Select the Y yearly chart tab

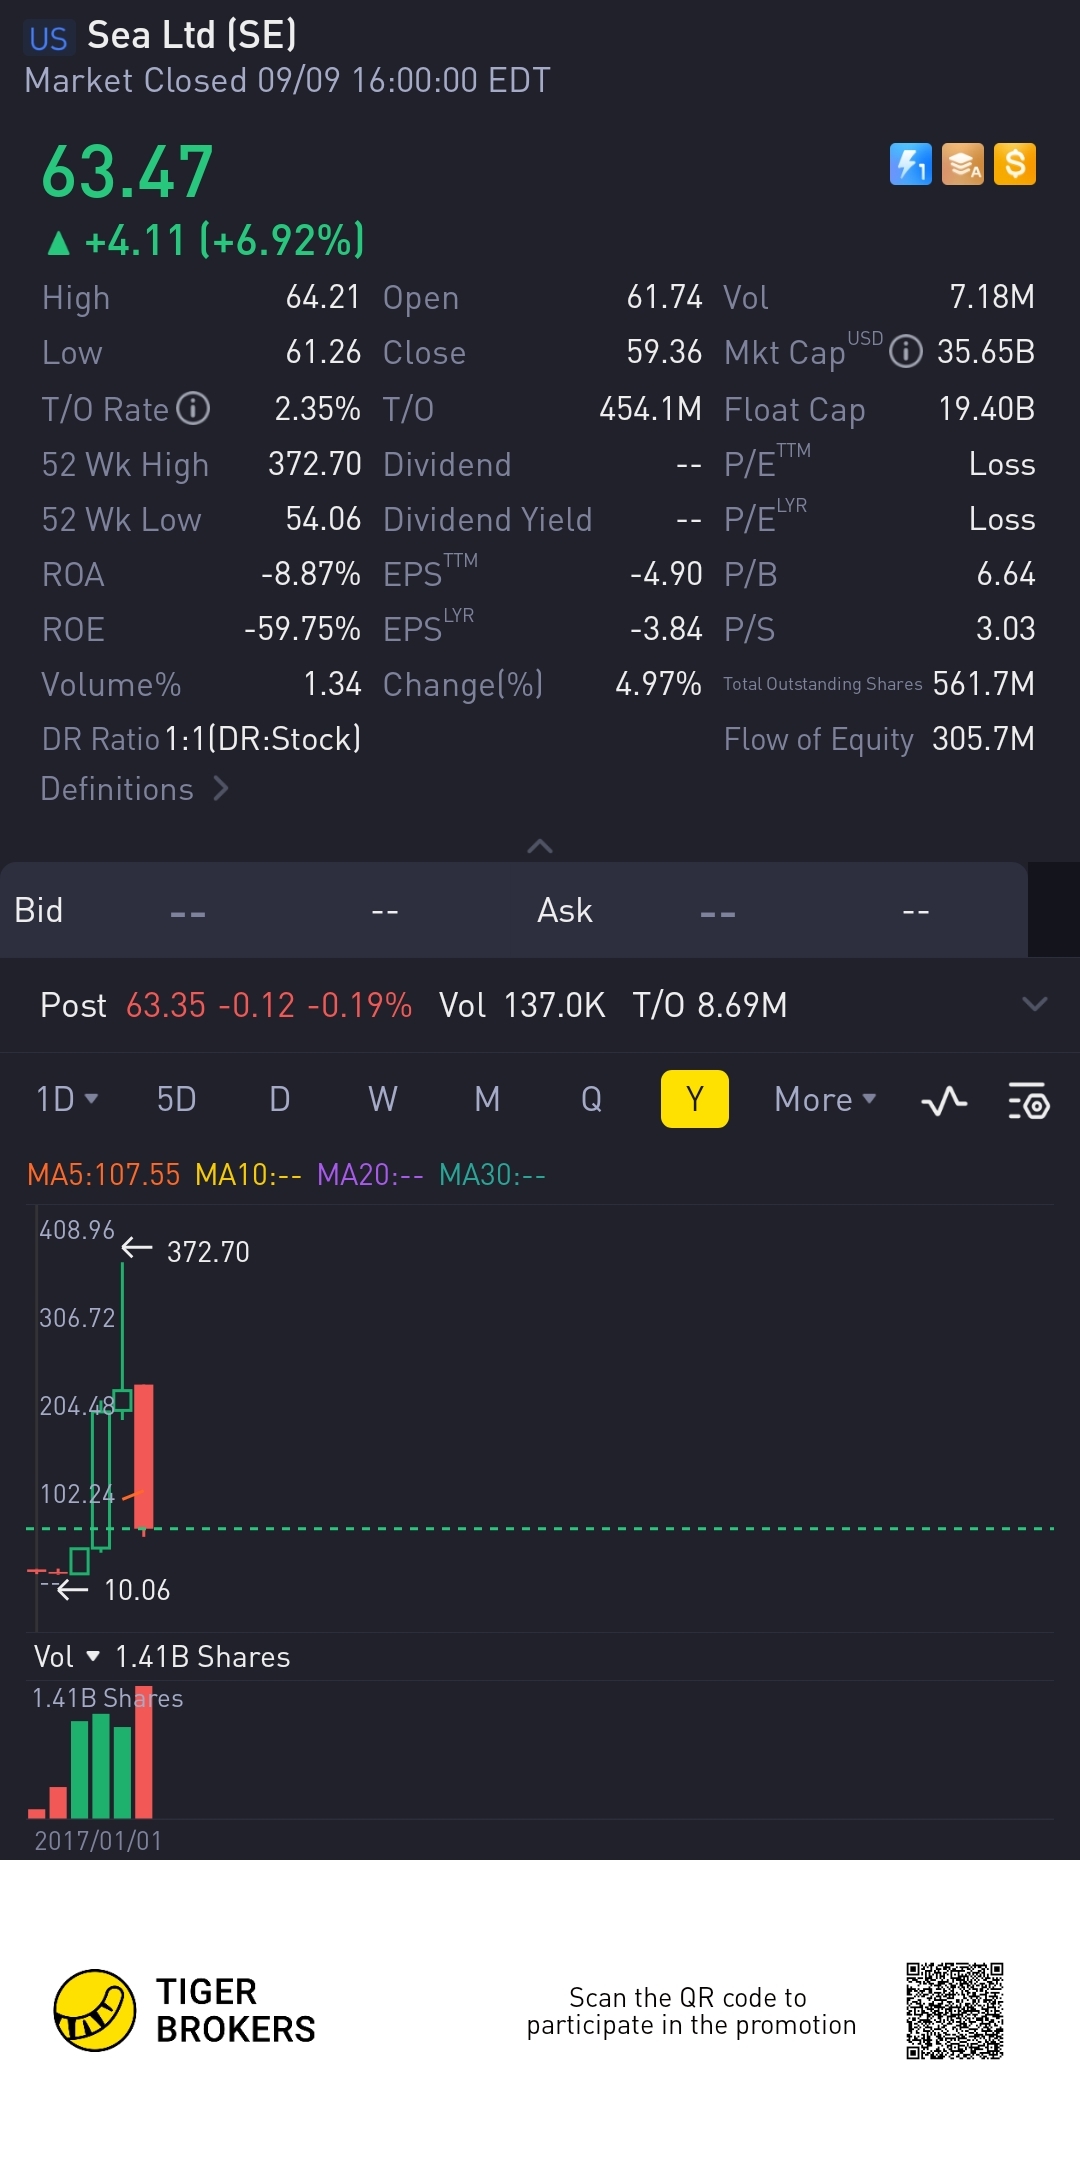click(x=694, y=1099)
